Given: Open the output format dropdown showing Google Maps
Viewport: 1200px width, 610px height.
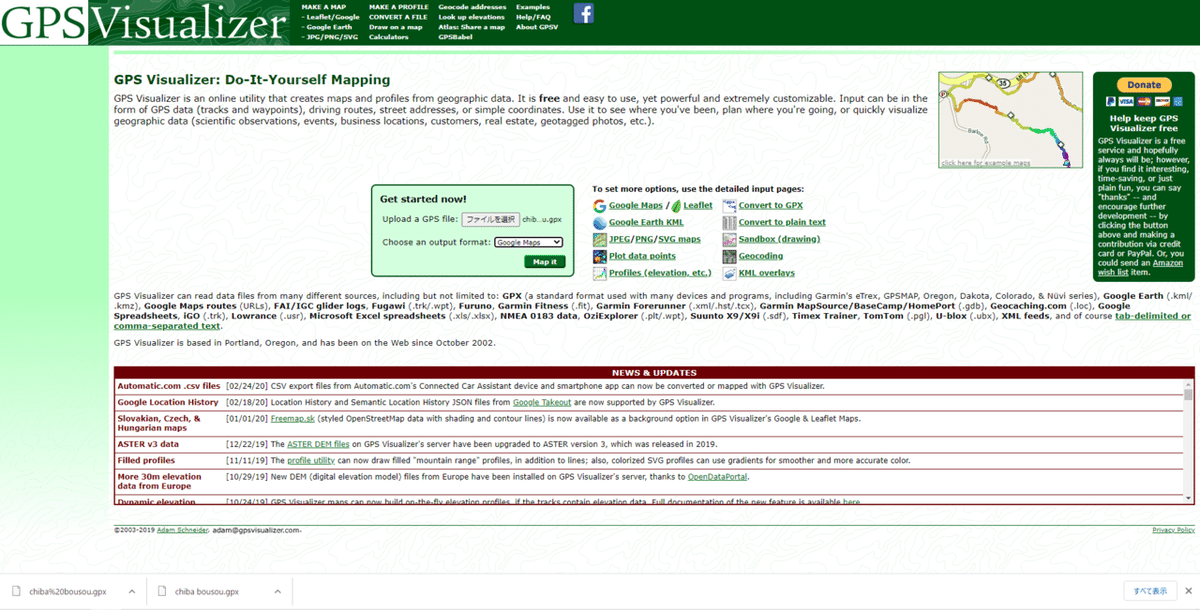Looking at the screenshot, I should (529, 242).
